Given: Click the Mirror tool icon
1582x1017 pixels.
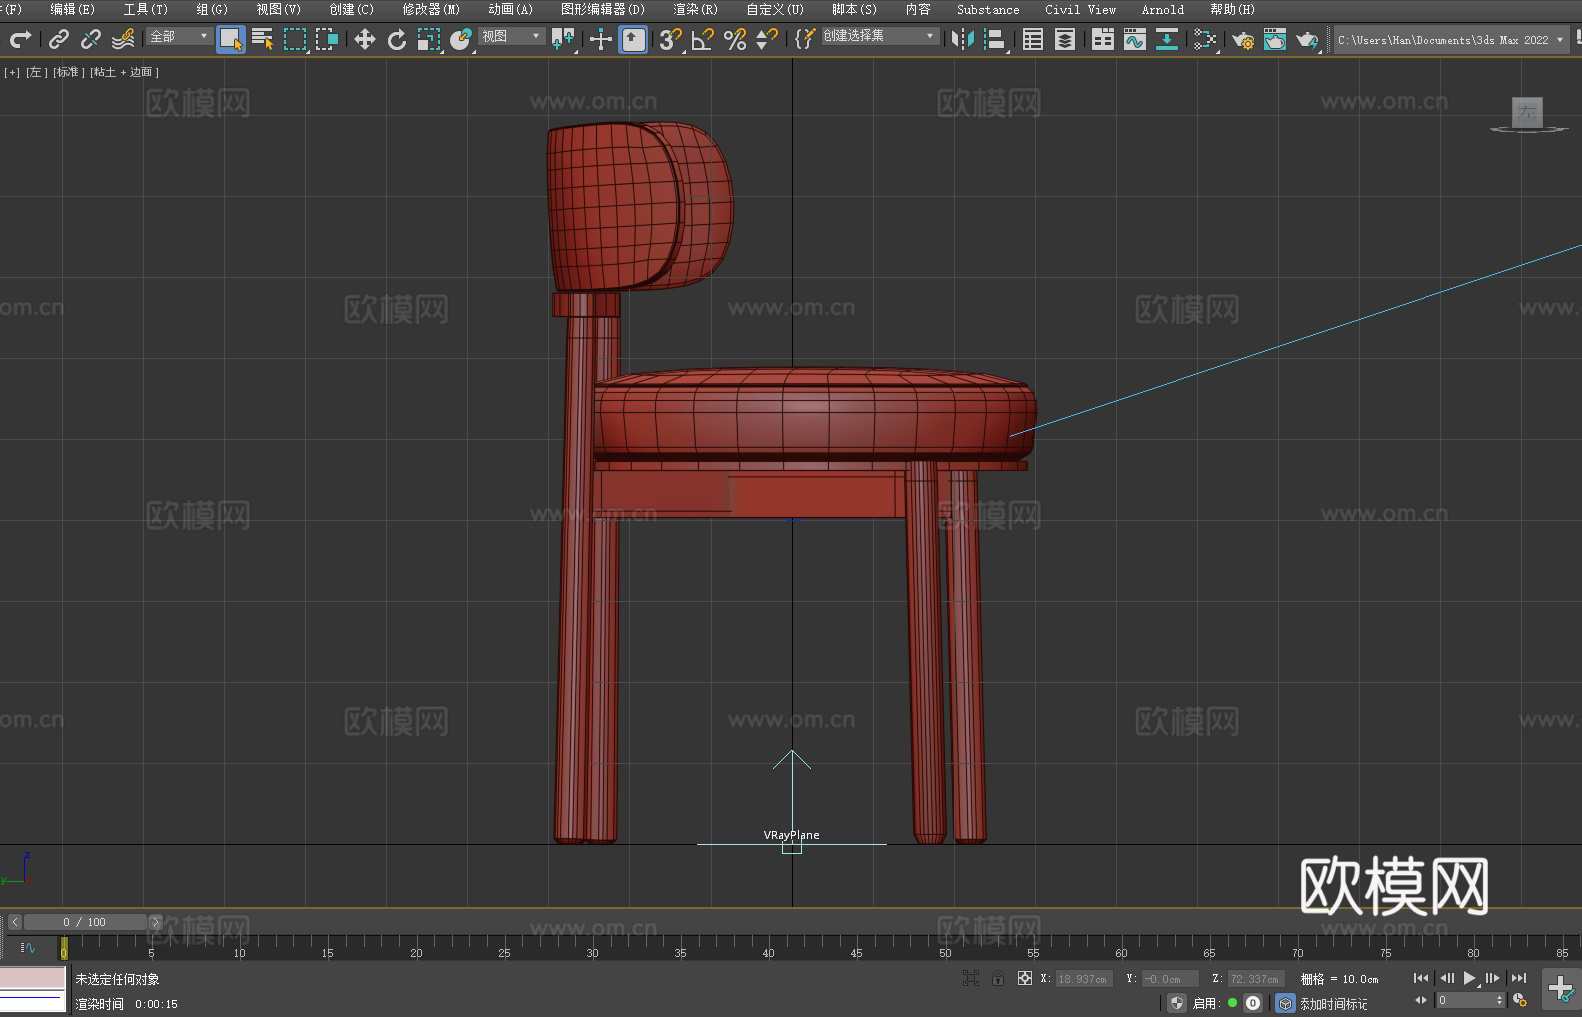Looking at the screenshot, I should pos(963,39).
